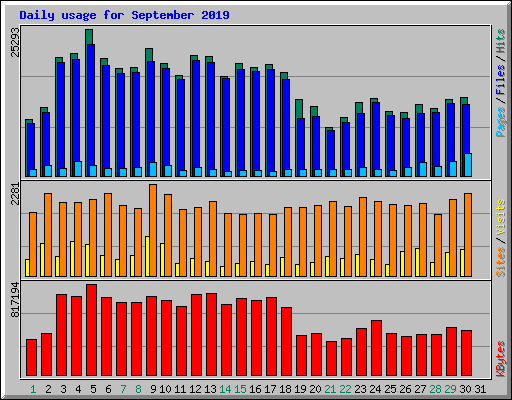This screenshot has height=400, width=512.
Task: Click the yellow 'Visits' legend label
Action: pyautogui.click(x=501, y=218)
